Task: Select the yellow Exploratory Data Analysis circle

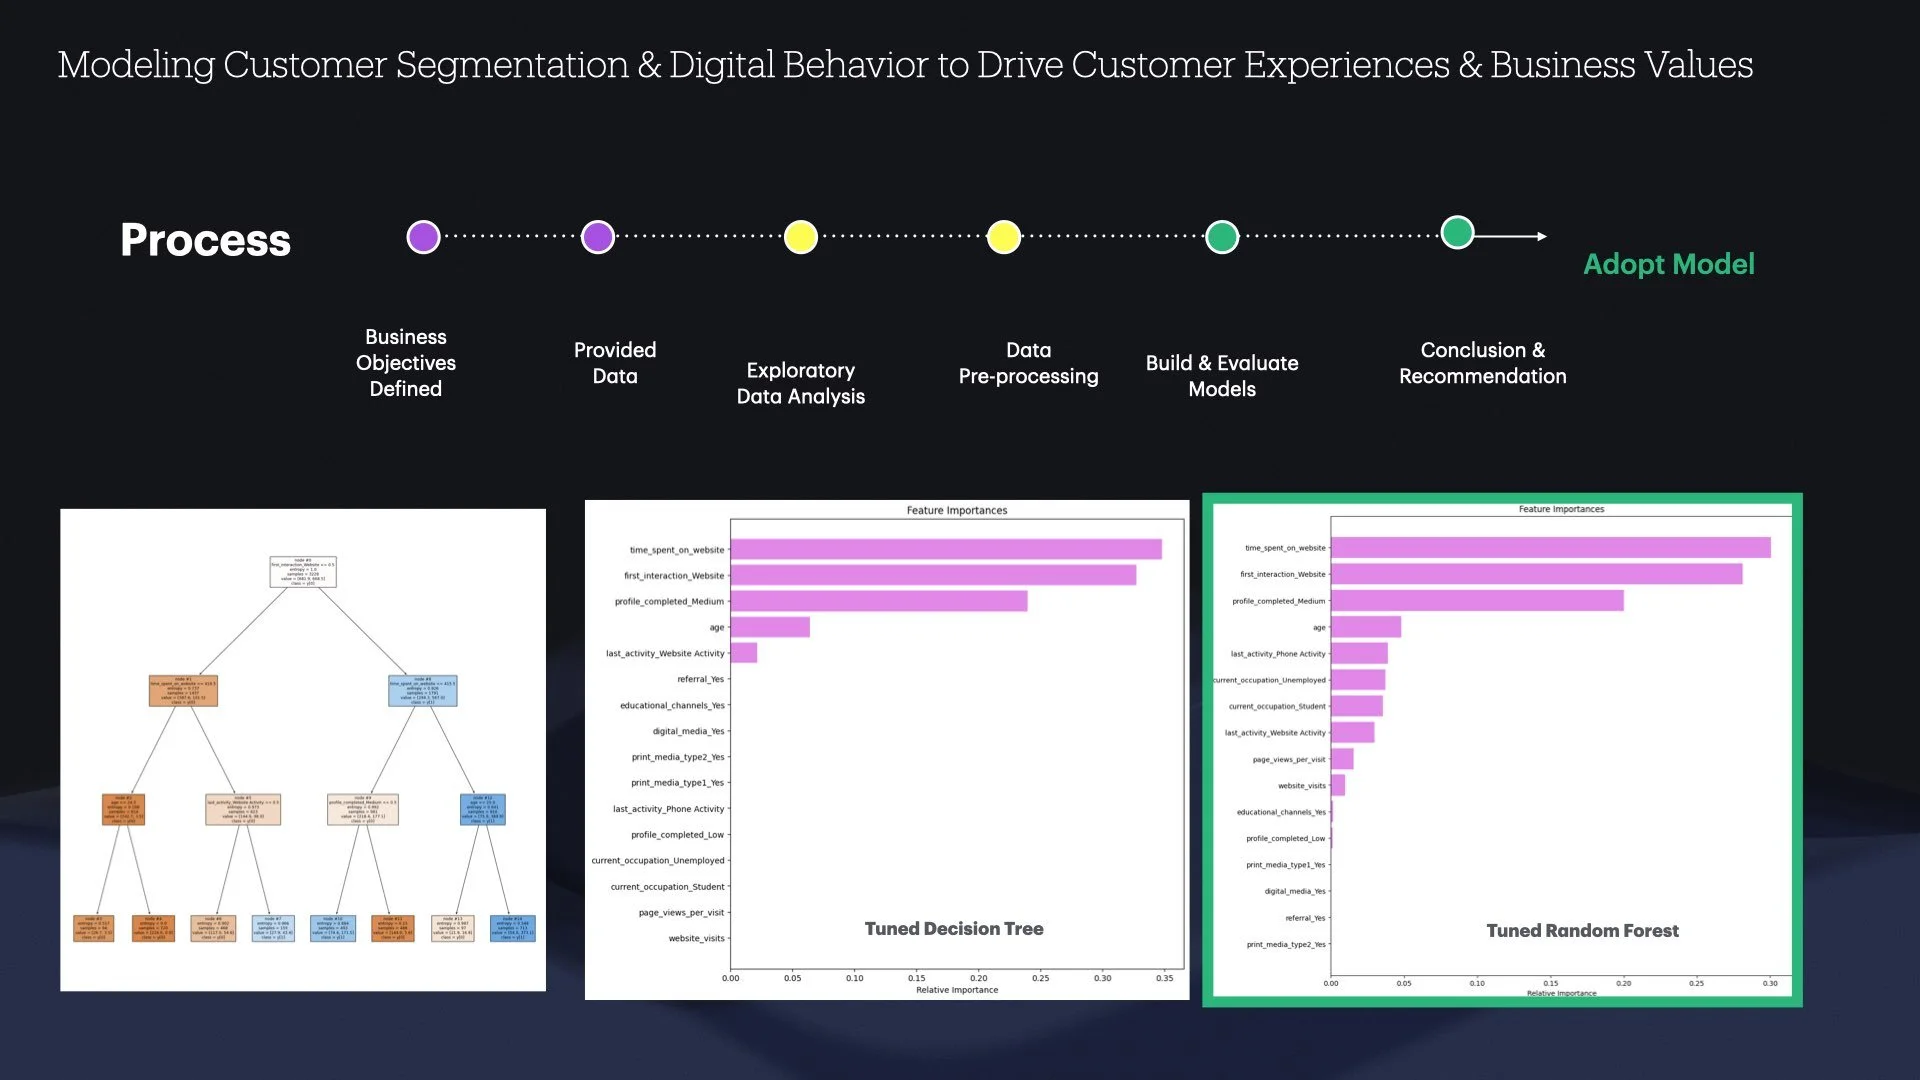Action: [800, 237]
